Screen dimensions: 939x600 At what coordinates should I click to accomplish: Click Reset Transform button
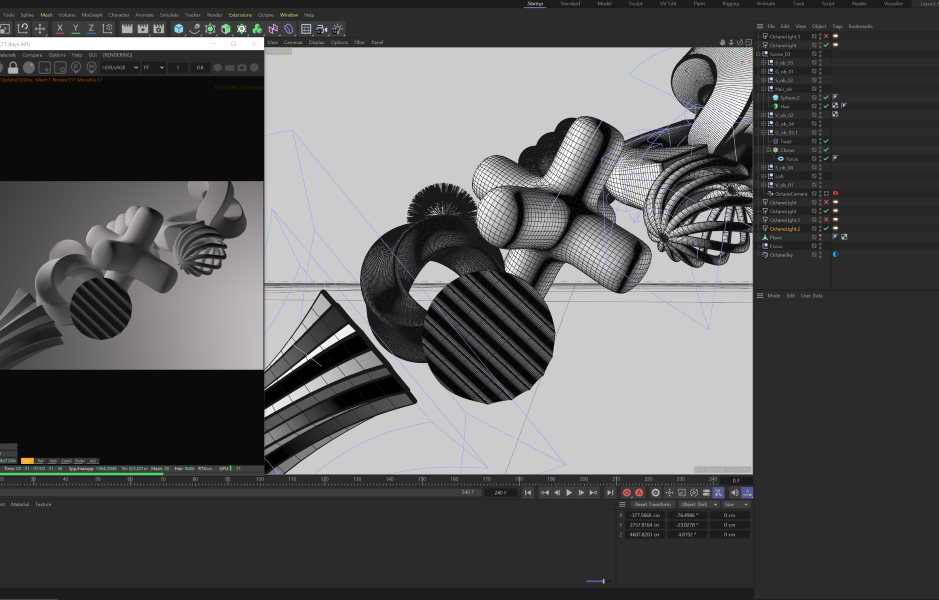[x=653, y=505]
